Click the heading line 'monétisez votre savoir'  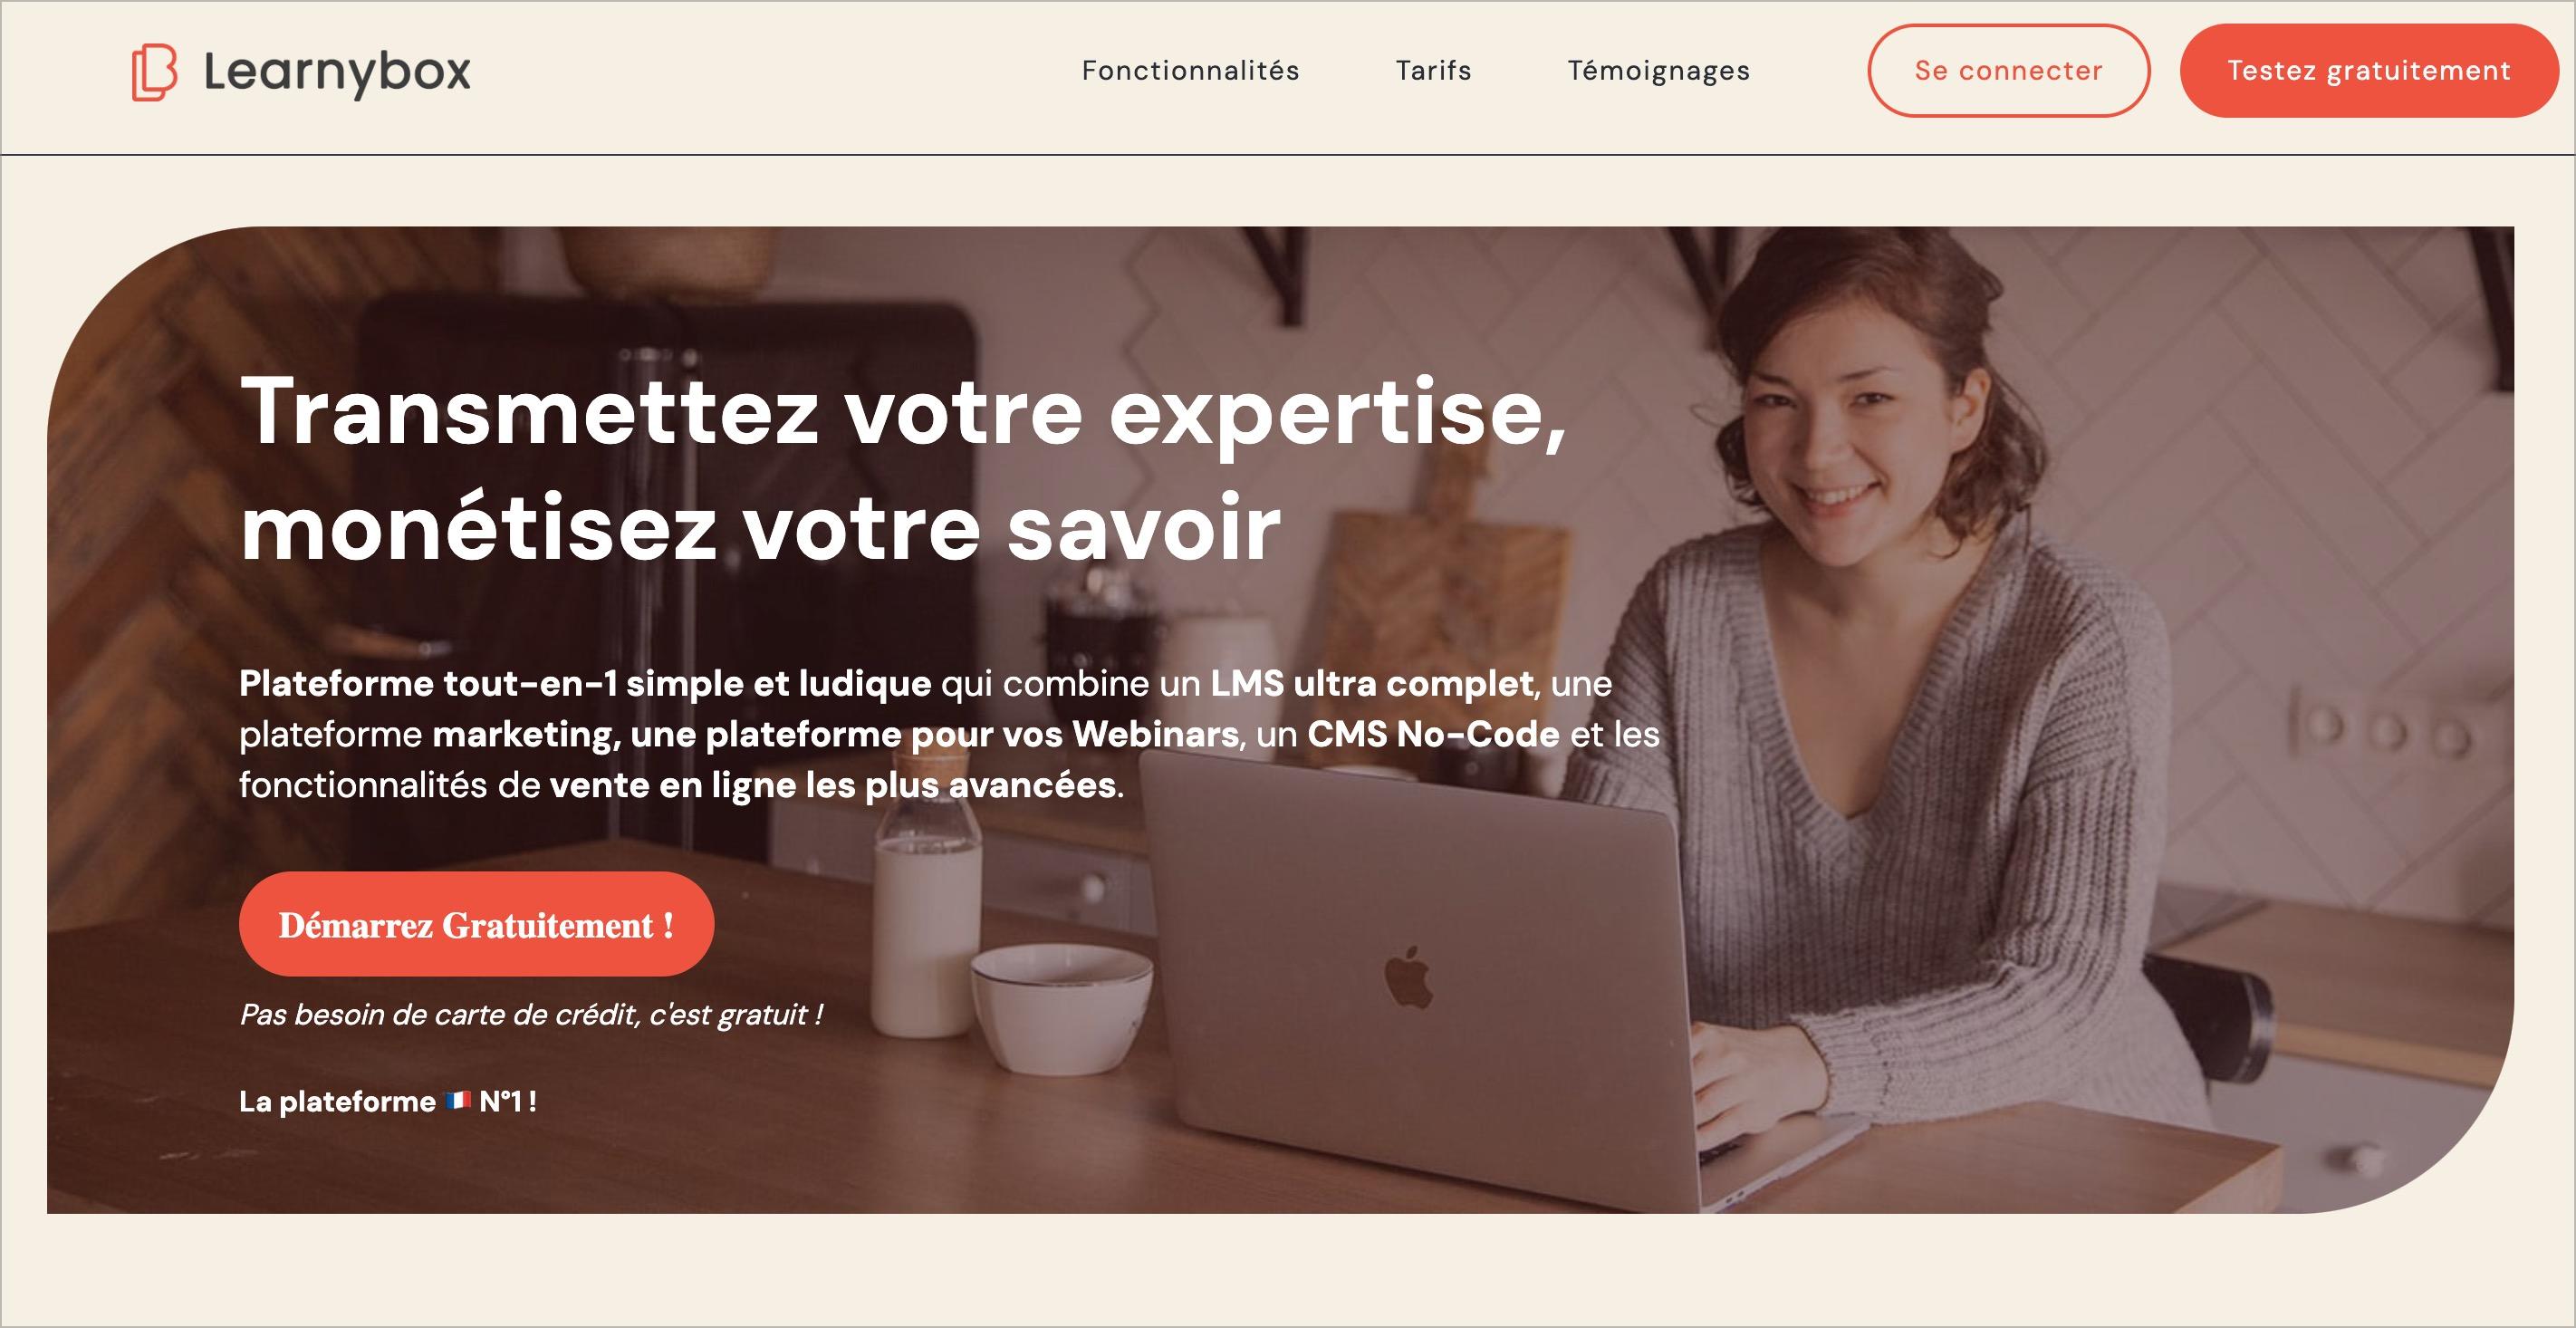click(x=760, y=528)
